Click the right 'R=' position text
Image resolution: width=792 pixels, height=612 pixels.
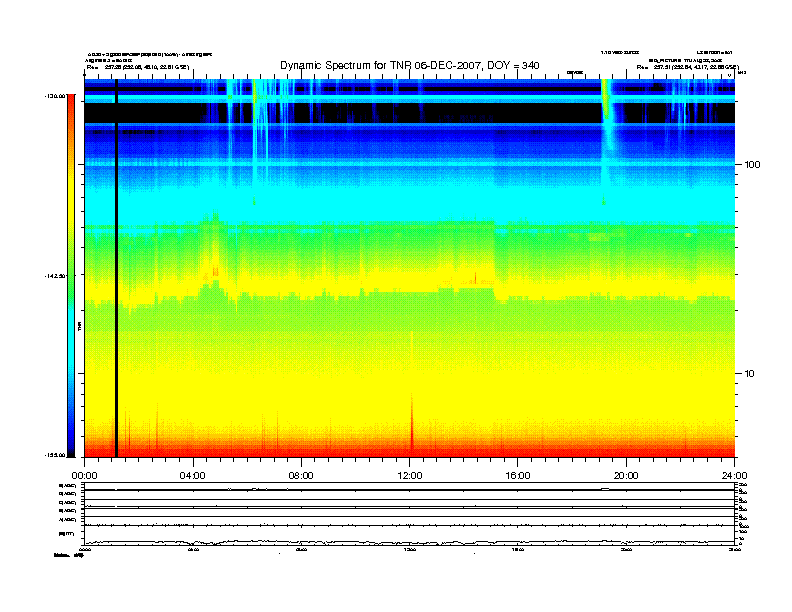click(687, 67)
